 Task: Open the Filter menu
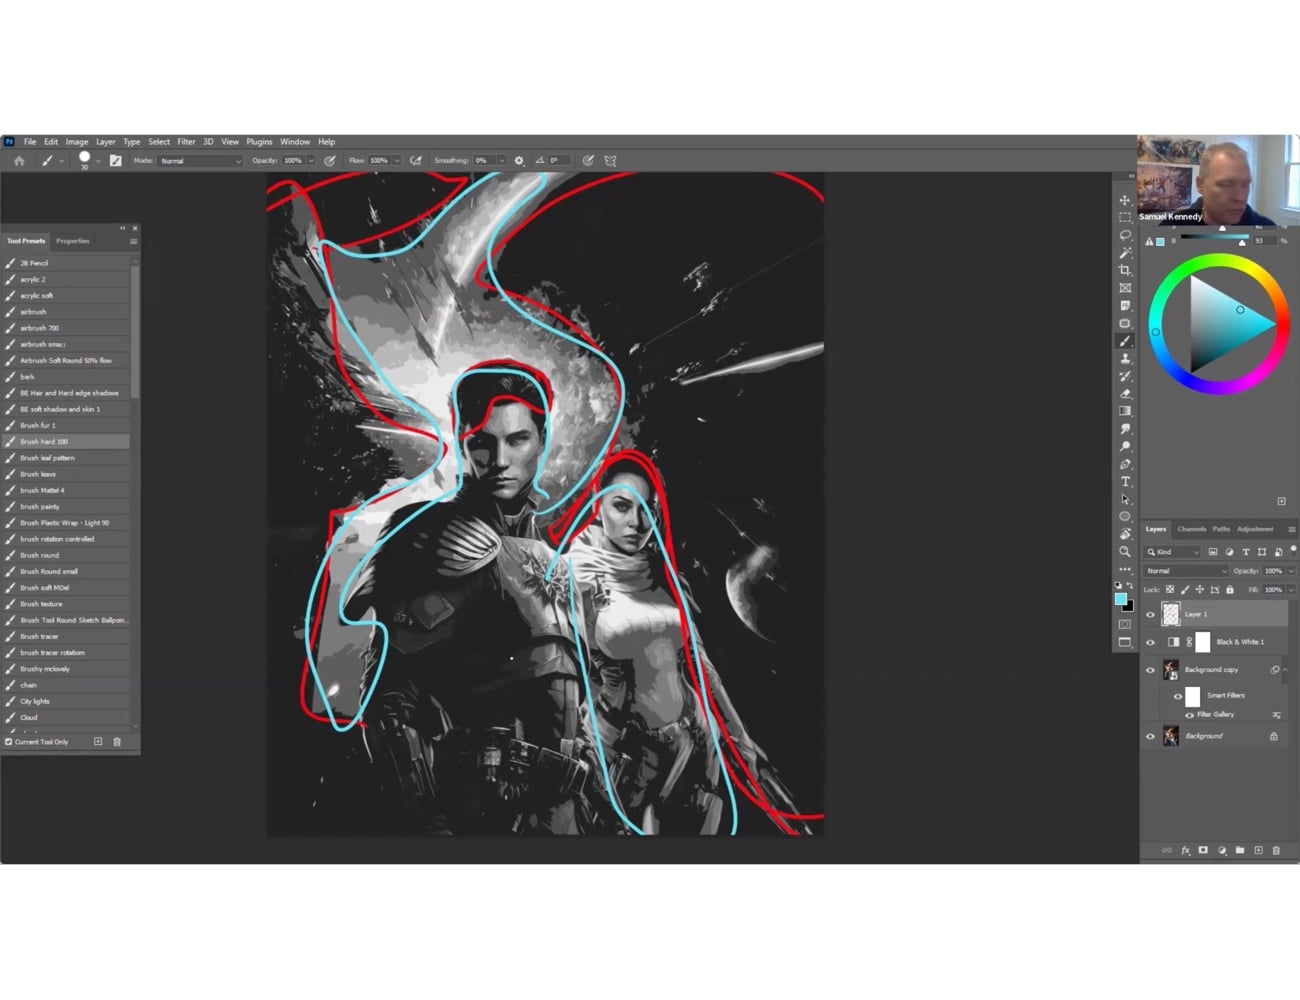[x=186, y=141]
